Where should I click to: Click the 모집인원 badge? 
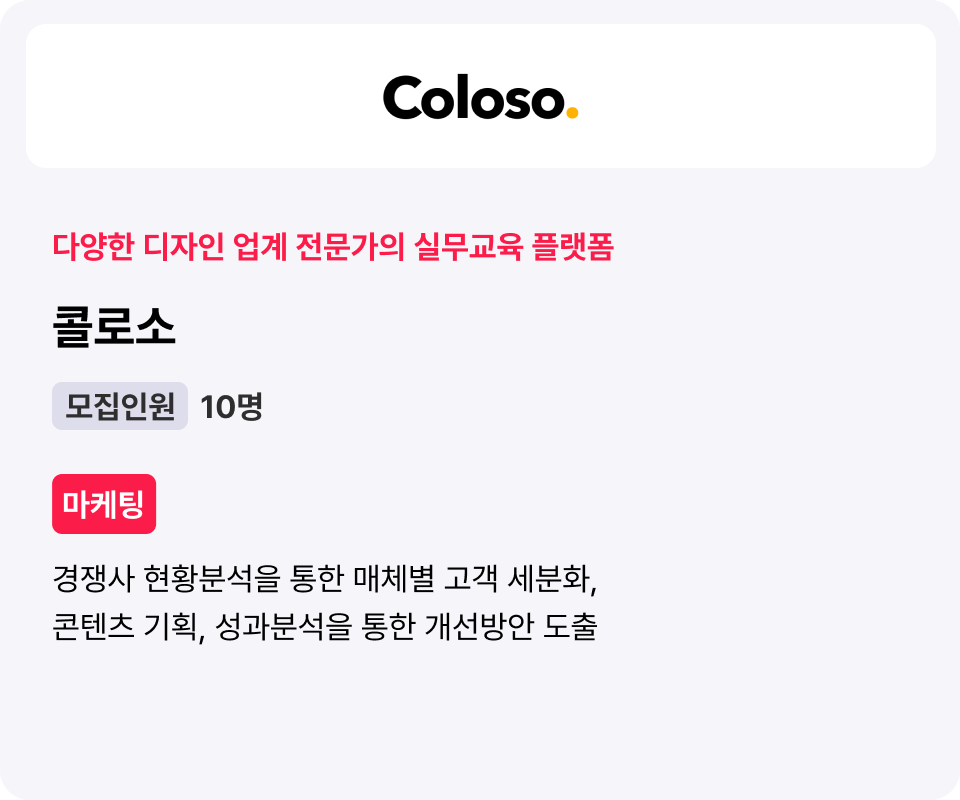120,406
